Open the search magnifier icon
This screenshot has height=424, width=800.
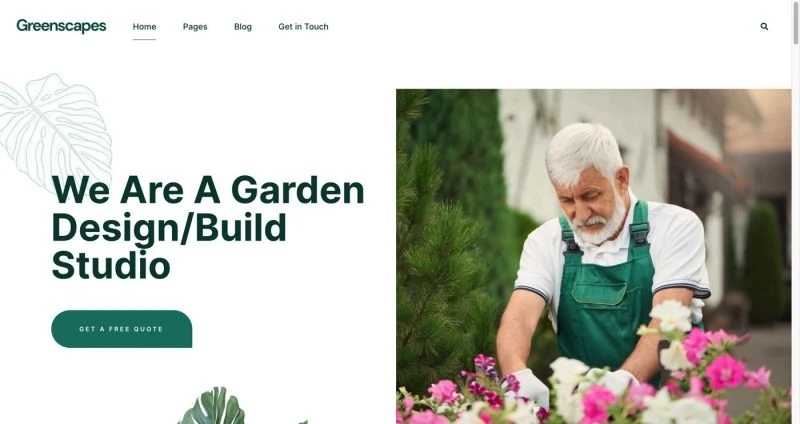[764, 27]
